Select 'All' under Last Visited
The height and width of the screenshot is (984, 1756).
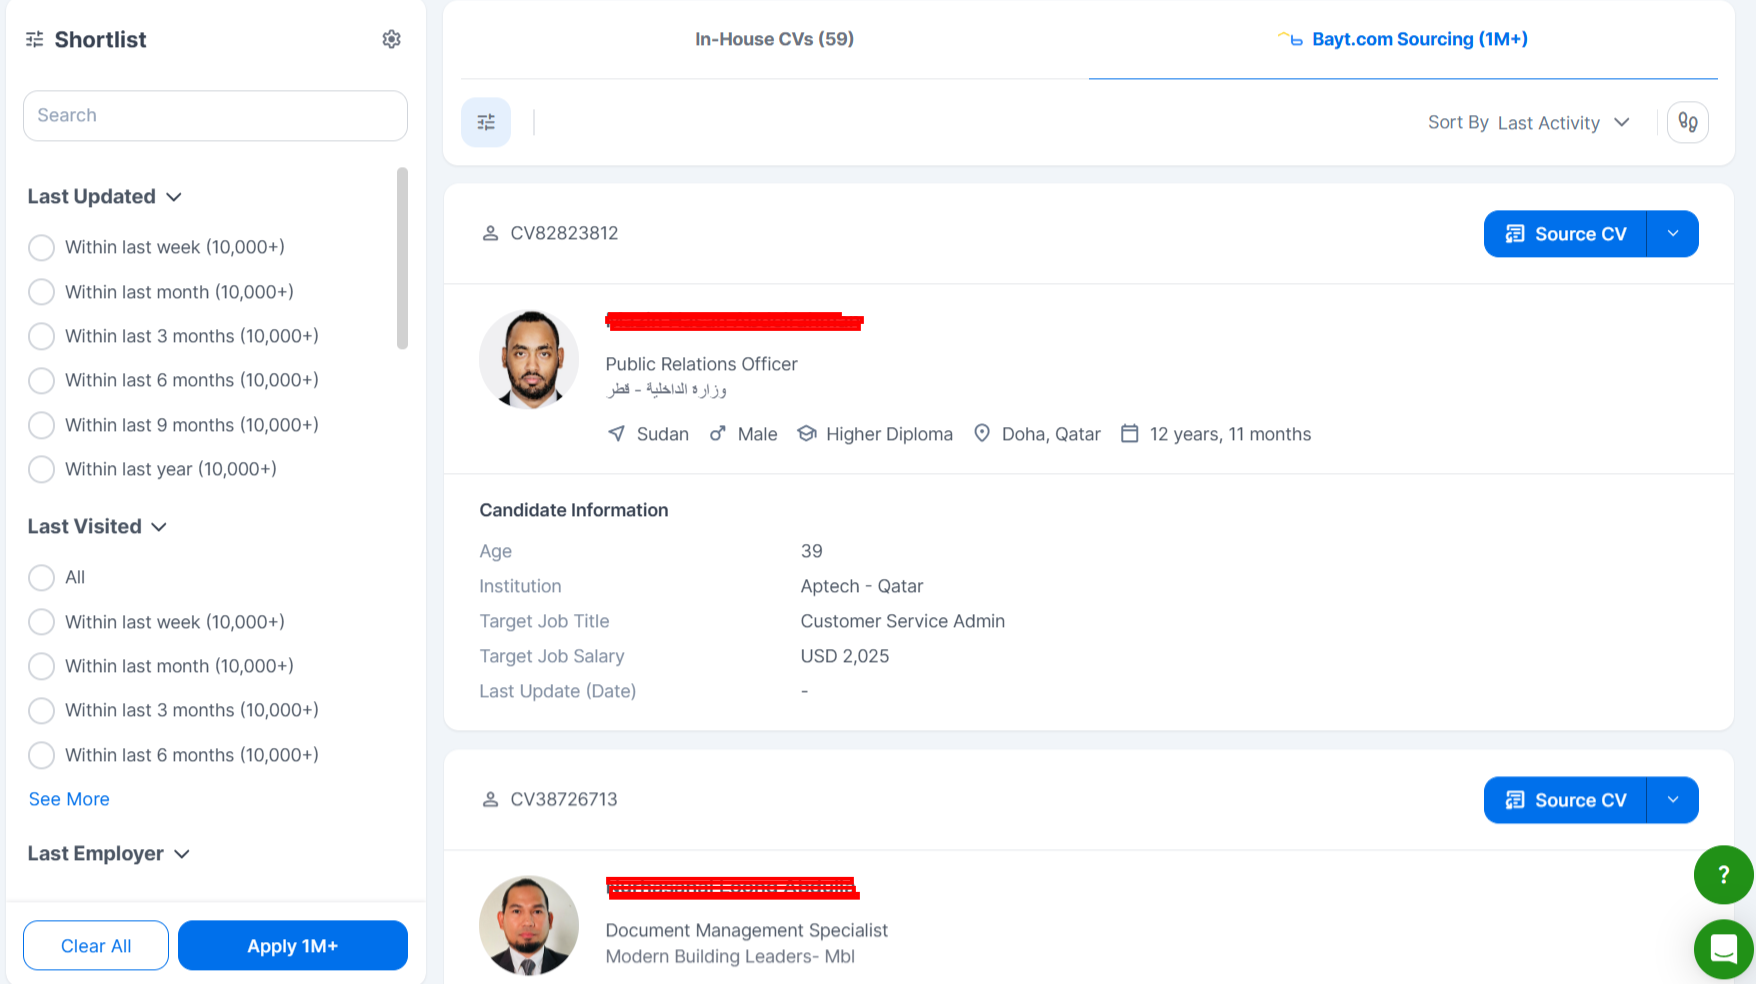pos(41,577)
